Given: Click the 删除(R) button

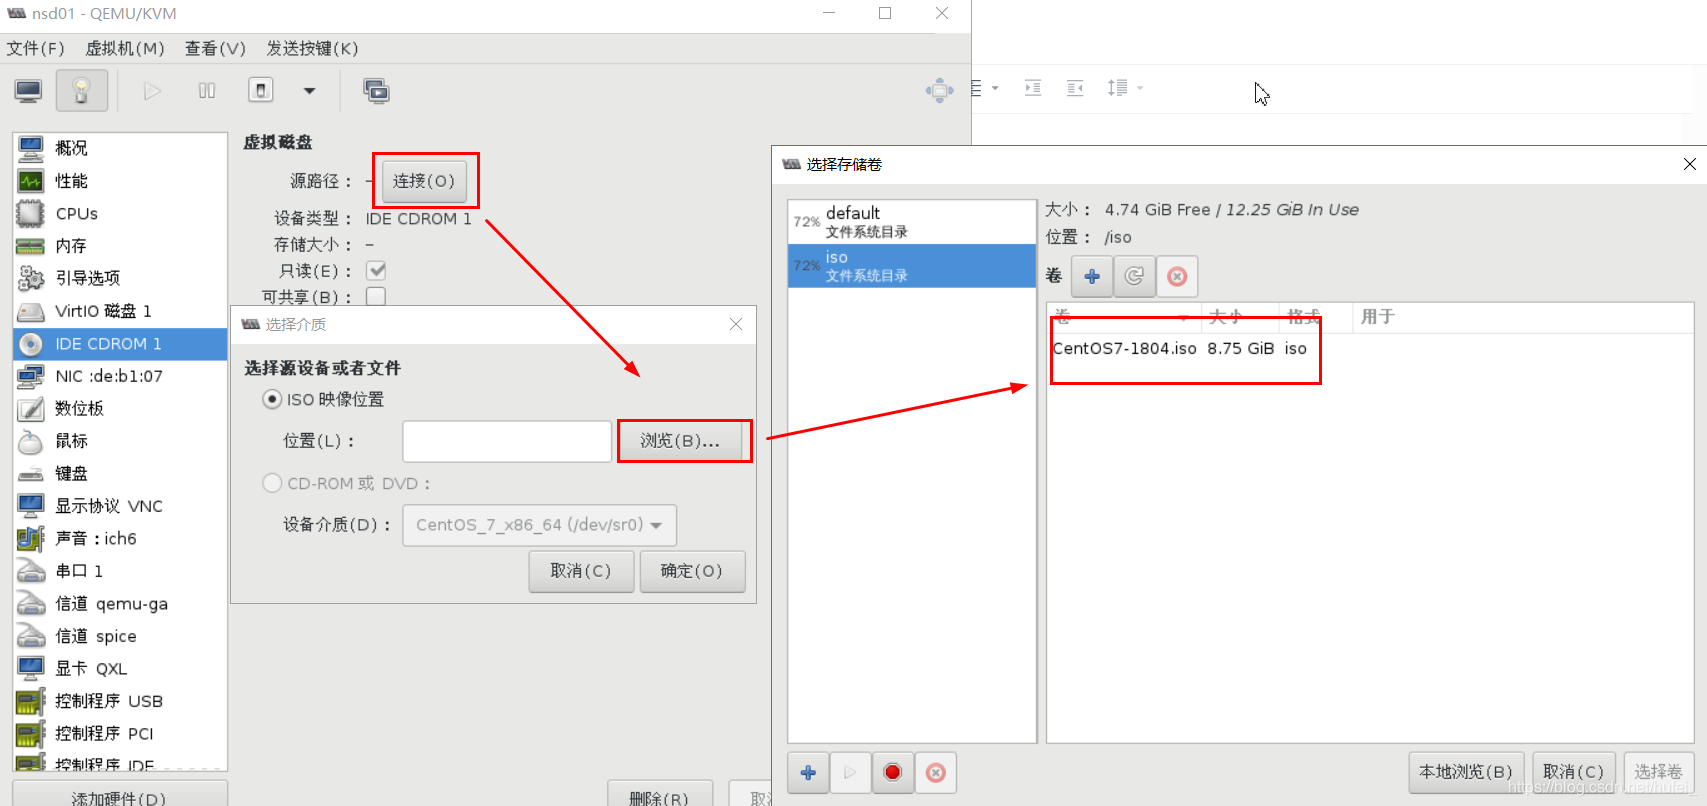Looking at the screenshot, I should [x=660, y=795].
